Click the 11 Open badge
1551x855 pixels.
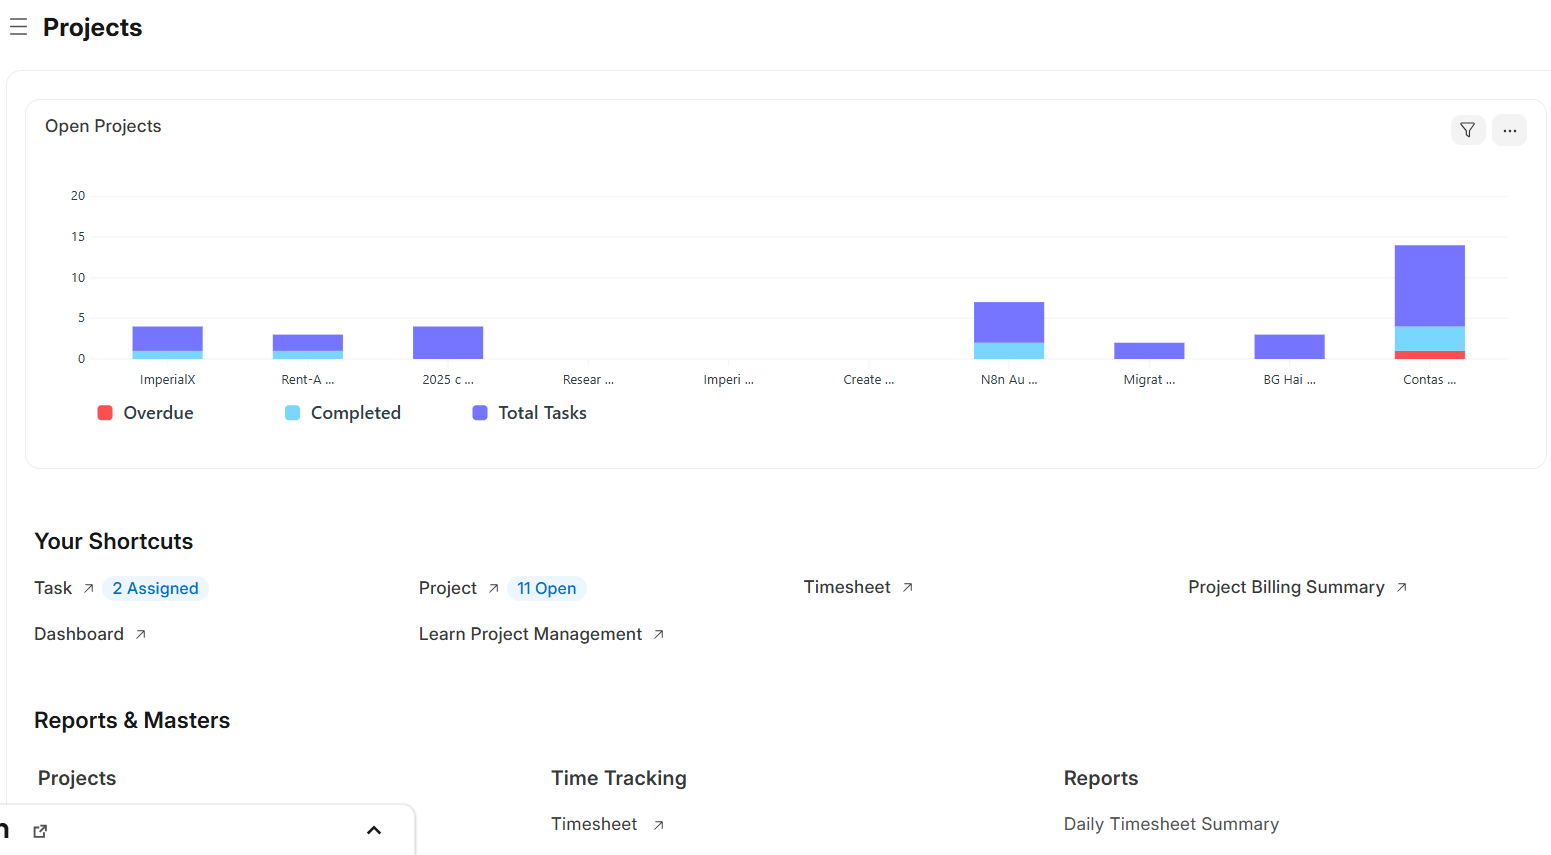coord(546,588)
